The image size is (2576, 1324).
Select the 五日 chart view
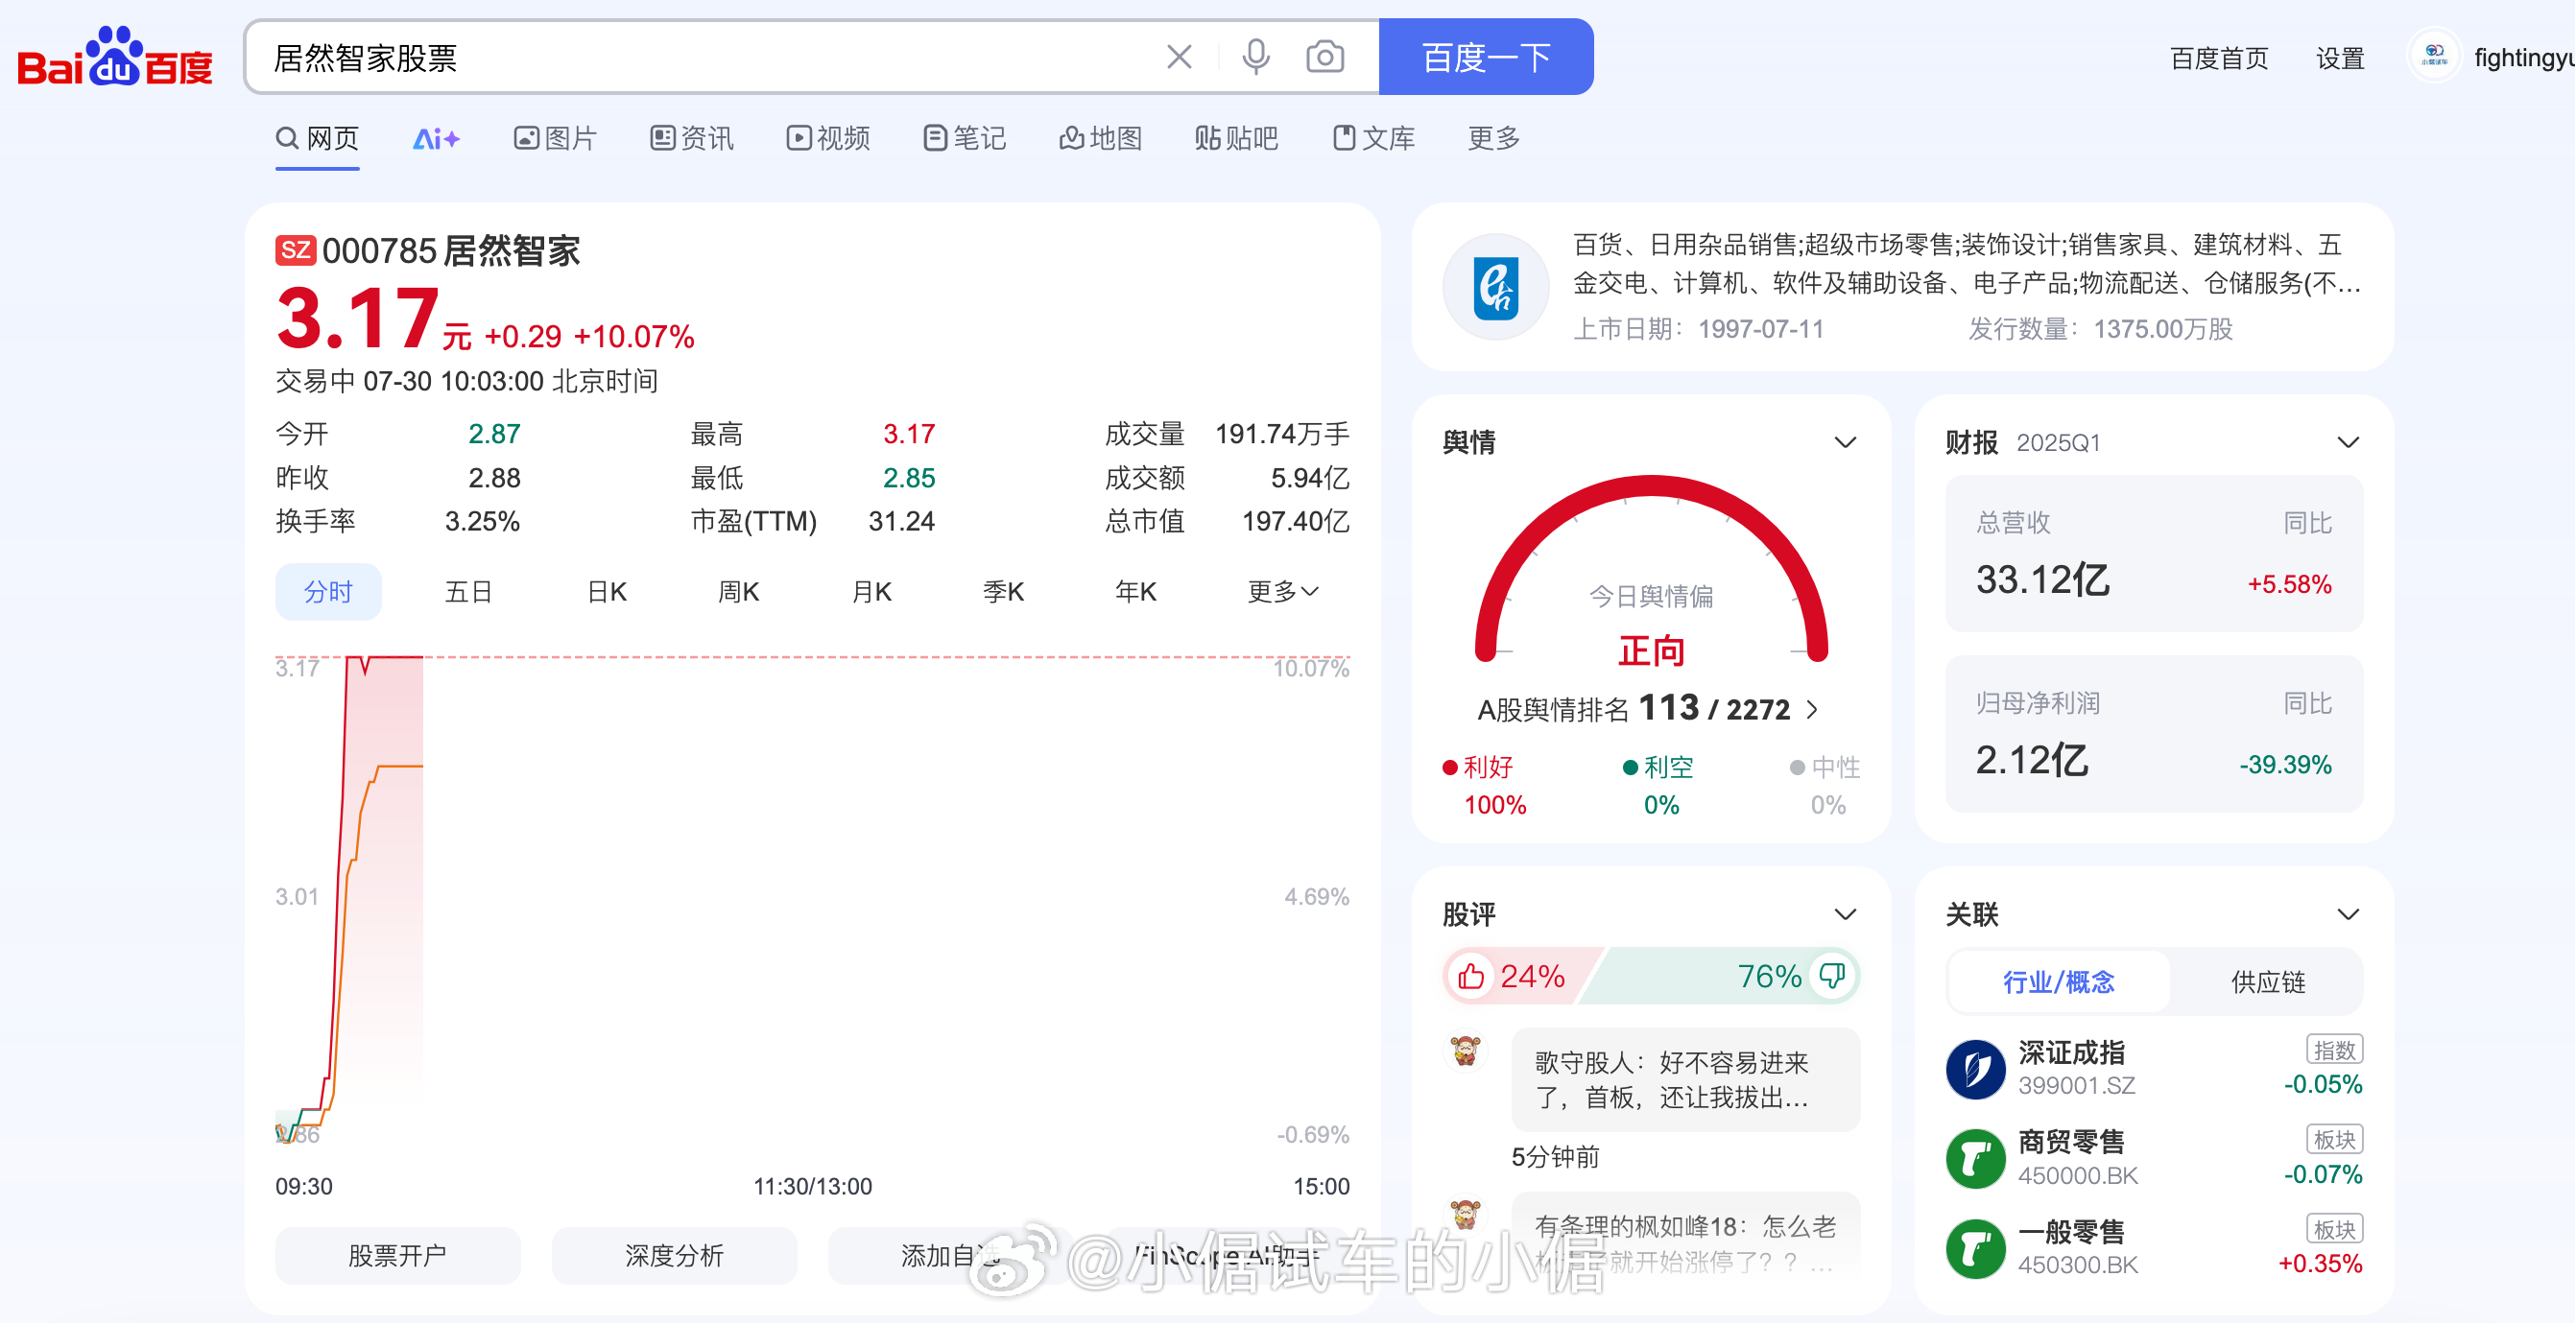click(x=468, y=592)
